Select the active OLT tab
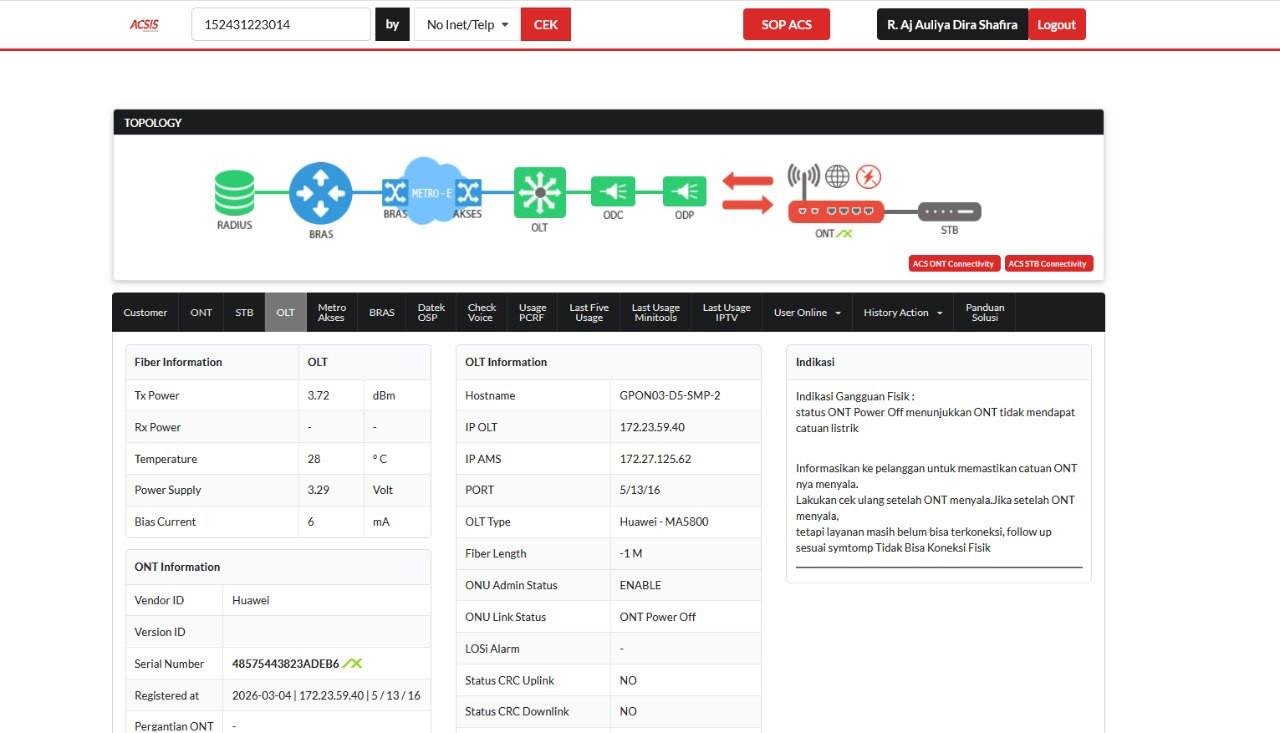Image resolution: width=1280 pixels, height=733 pixels. [x=285, y=312]
